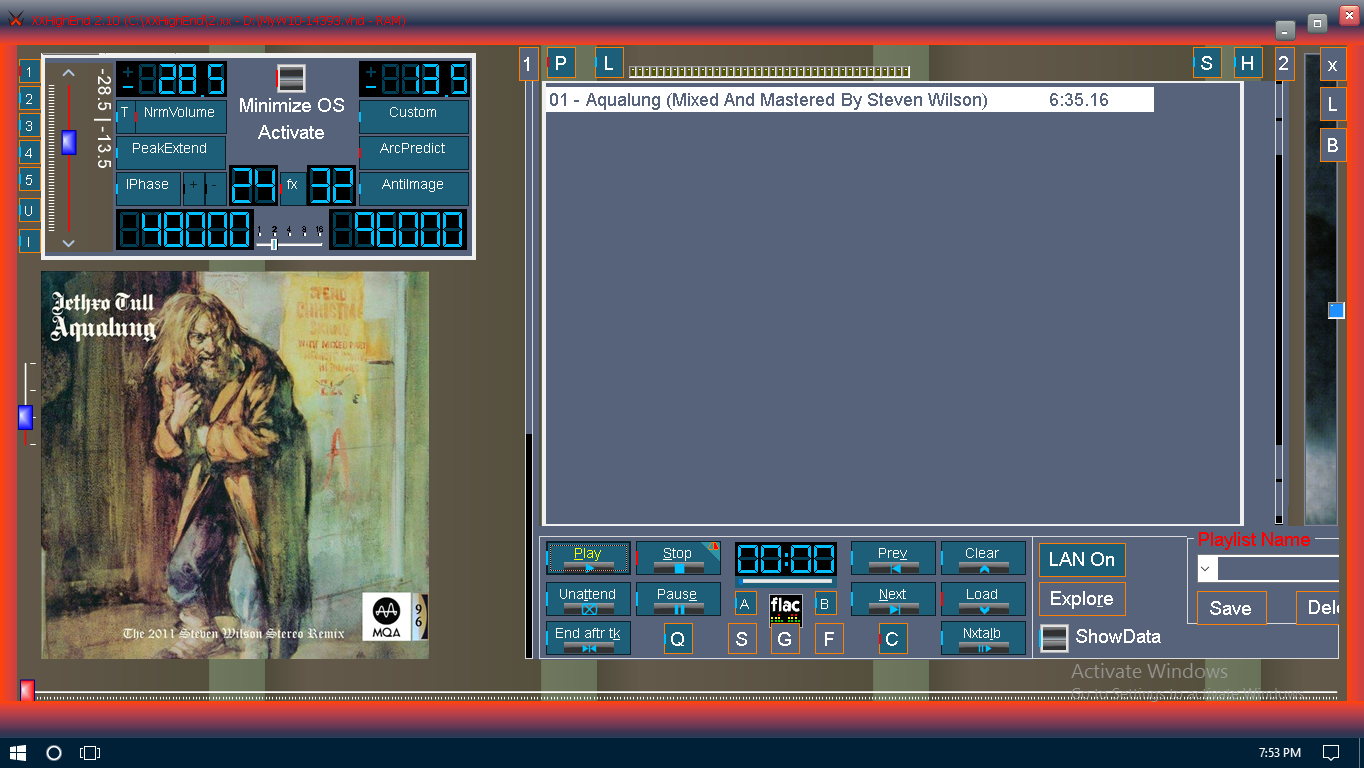
Task: Click the plus button beside IPhase
Action: point(193,188)
